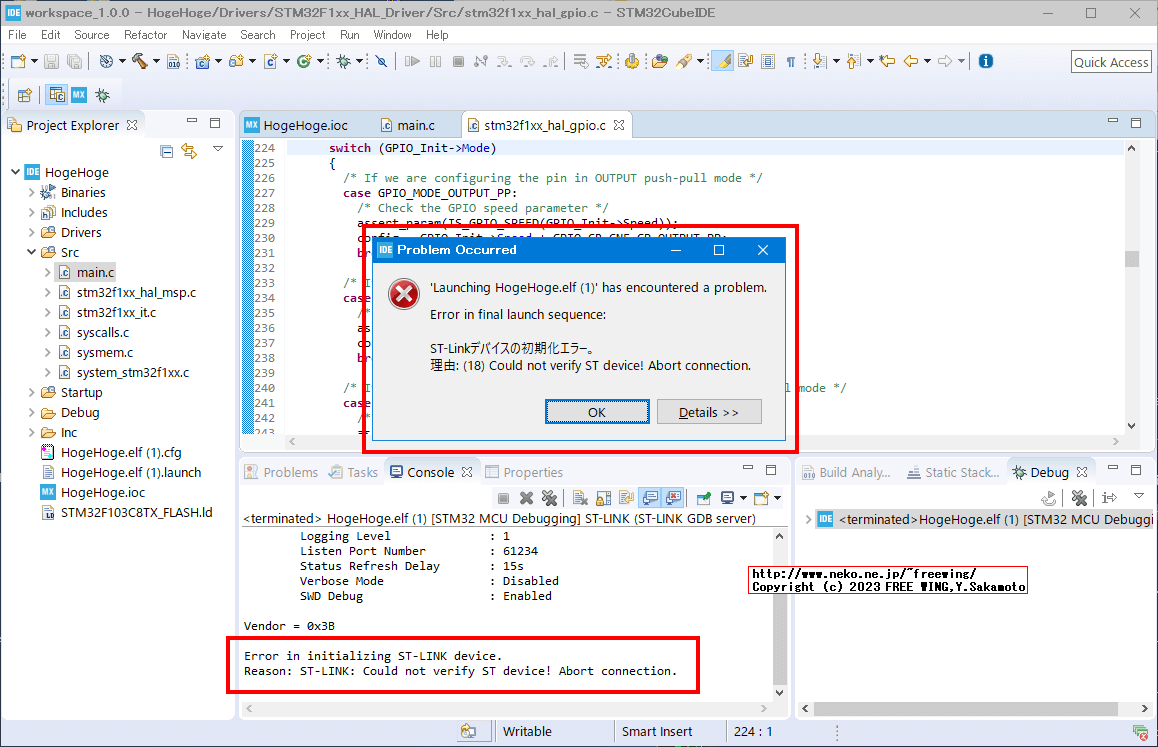This screenshot has height=747, width=1158.
Task: Pin the Console view
Action: pos(702,497)
